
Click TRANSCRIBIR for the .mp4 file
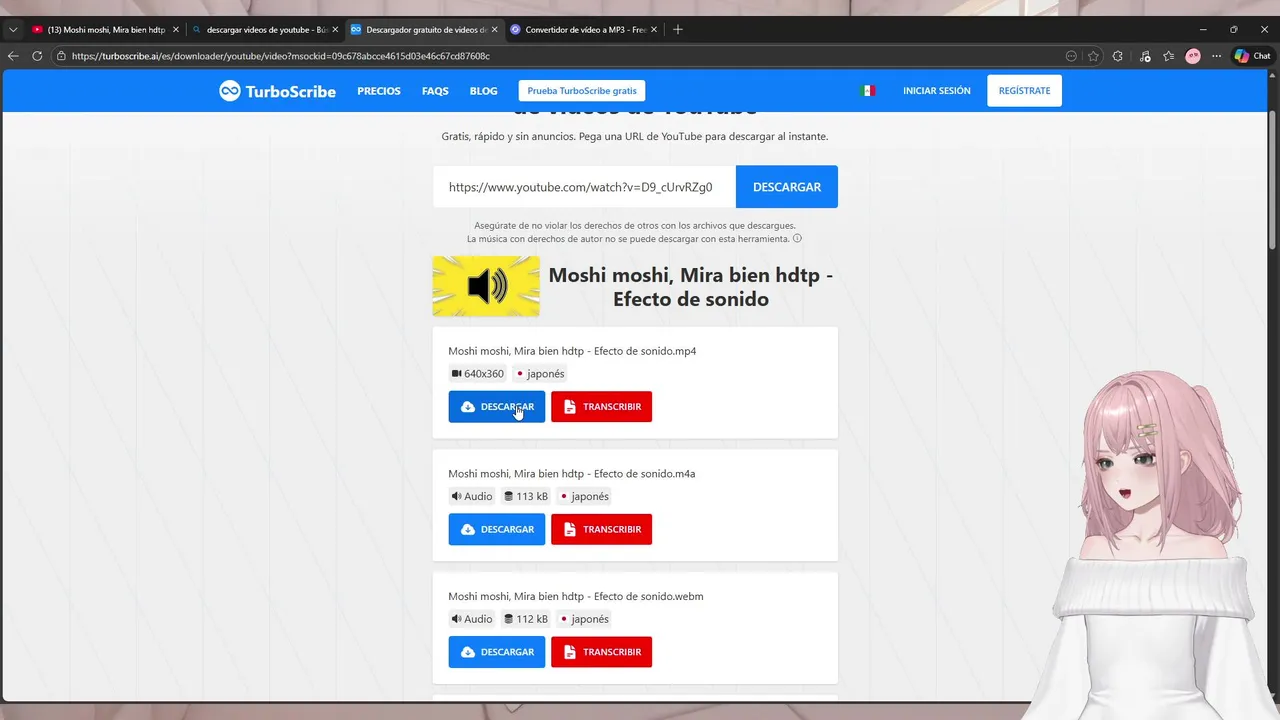coord(601,407)
